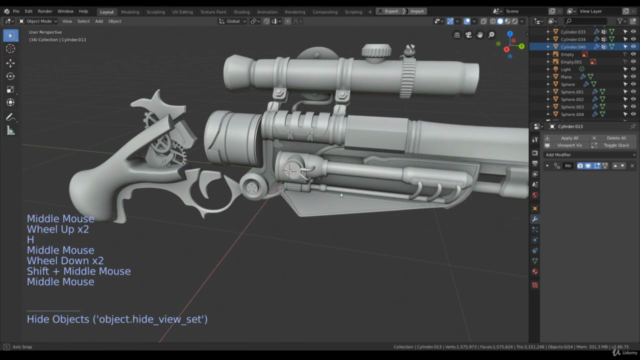
Task: Switch to the Shading workspace tab
Action: (x=242, y=12)
